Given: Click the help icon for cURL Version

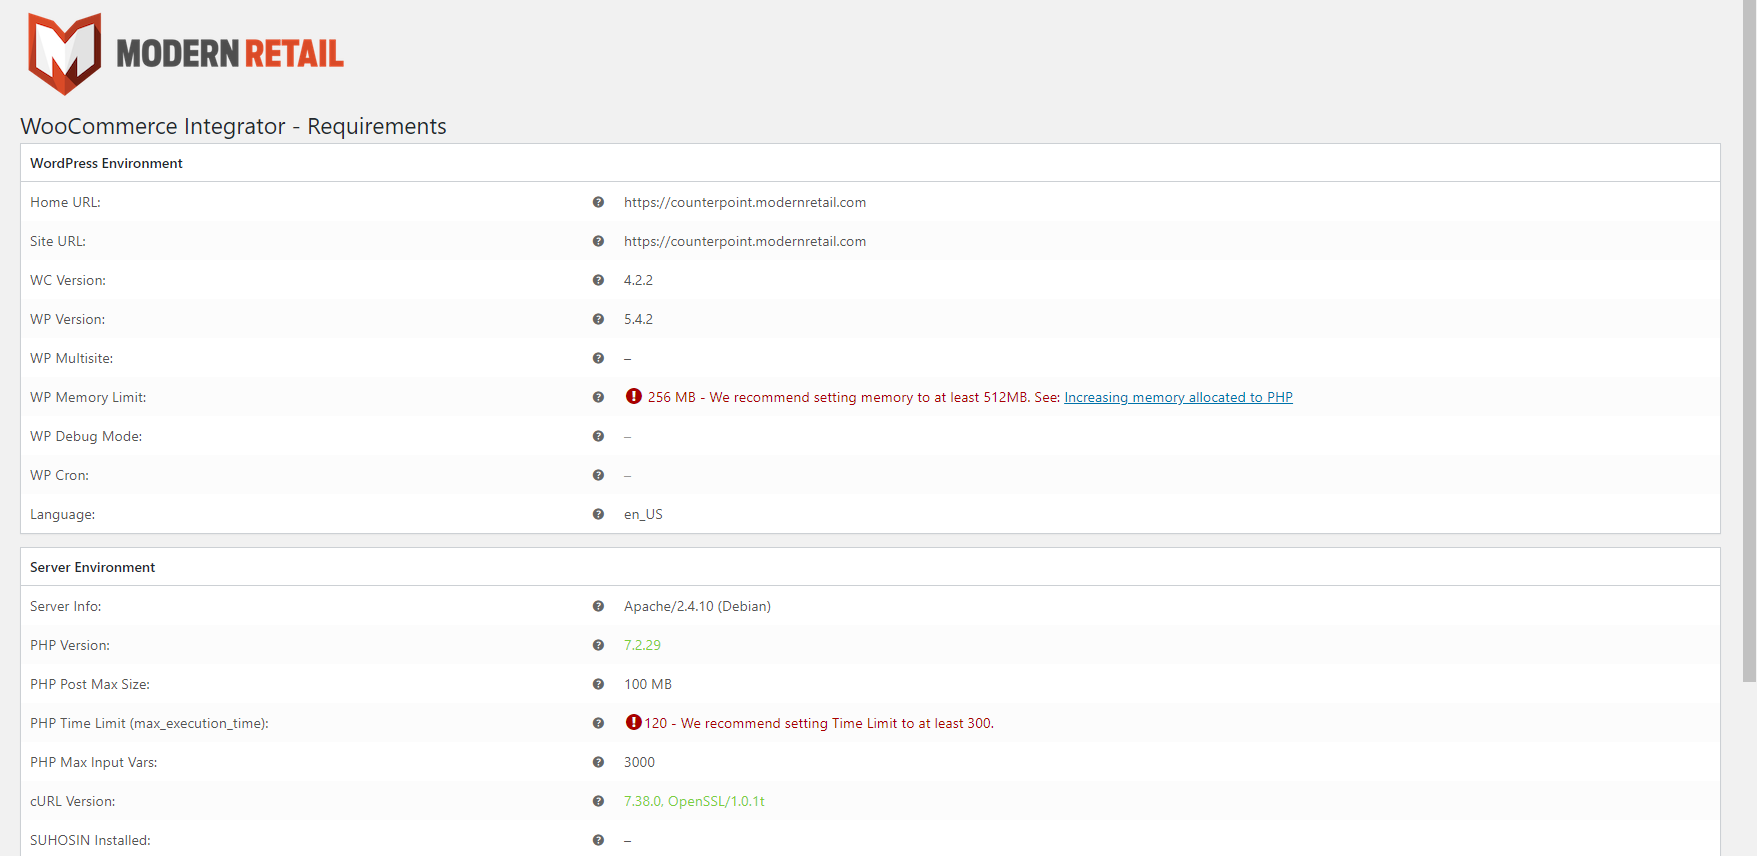Looking at the screenshot, I should (x=598, y=801).
